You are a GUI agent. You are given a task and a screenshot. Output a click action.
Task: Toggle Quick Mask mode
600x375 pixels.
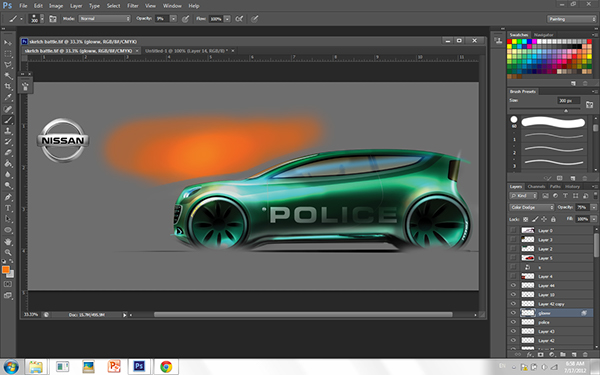pos(8,284)
